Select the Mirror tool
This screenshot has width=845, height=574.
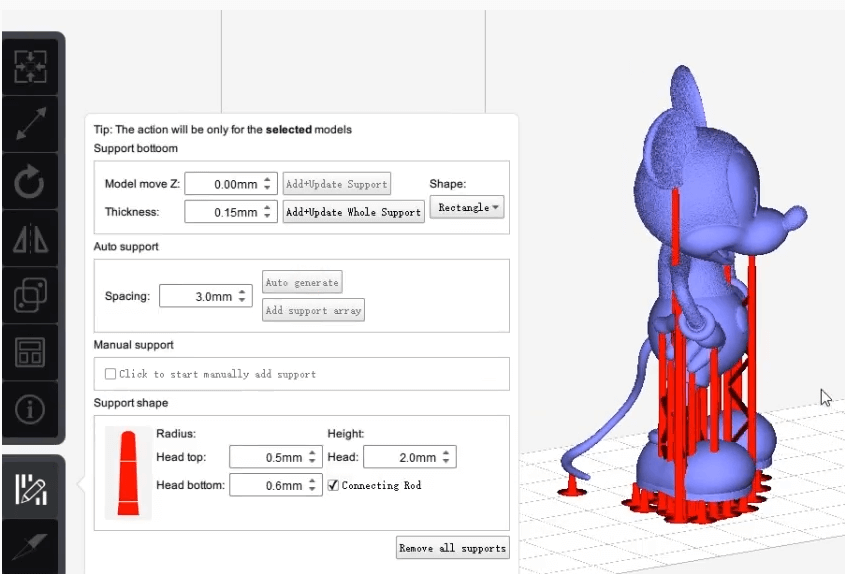[x=31, y=239]
